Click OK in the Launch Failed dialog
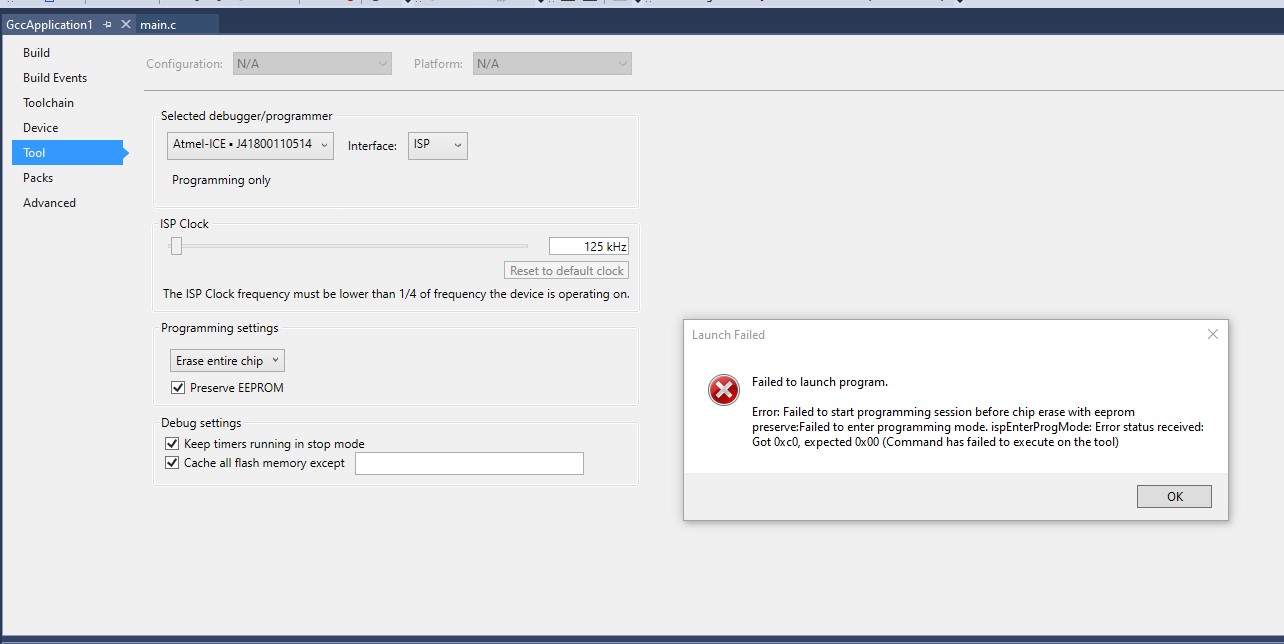The width and height of the screenshot is (1284, 644). pos(1174,496)
